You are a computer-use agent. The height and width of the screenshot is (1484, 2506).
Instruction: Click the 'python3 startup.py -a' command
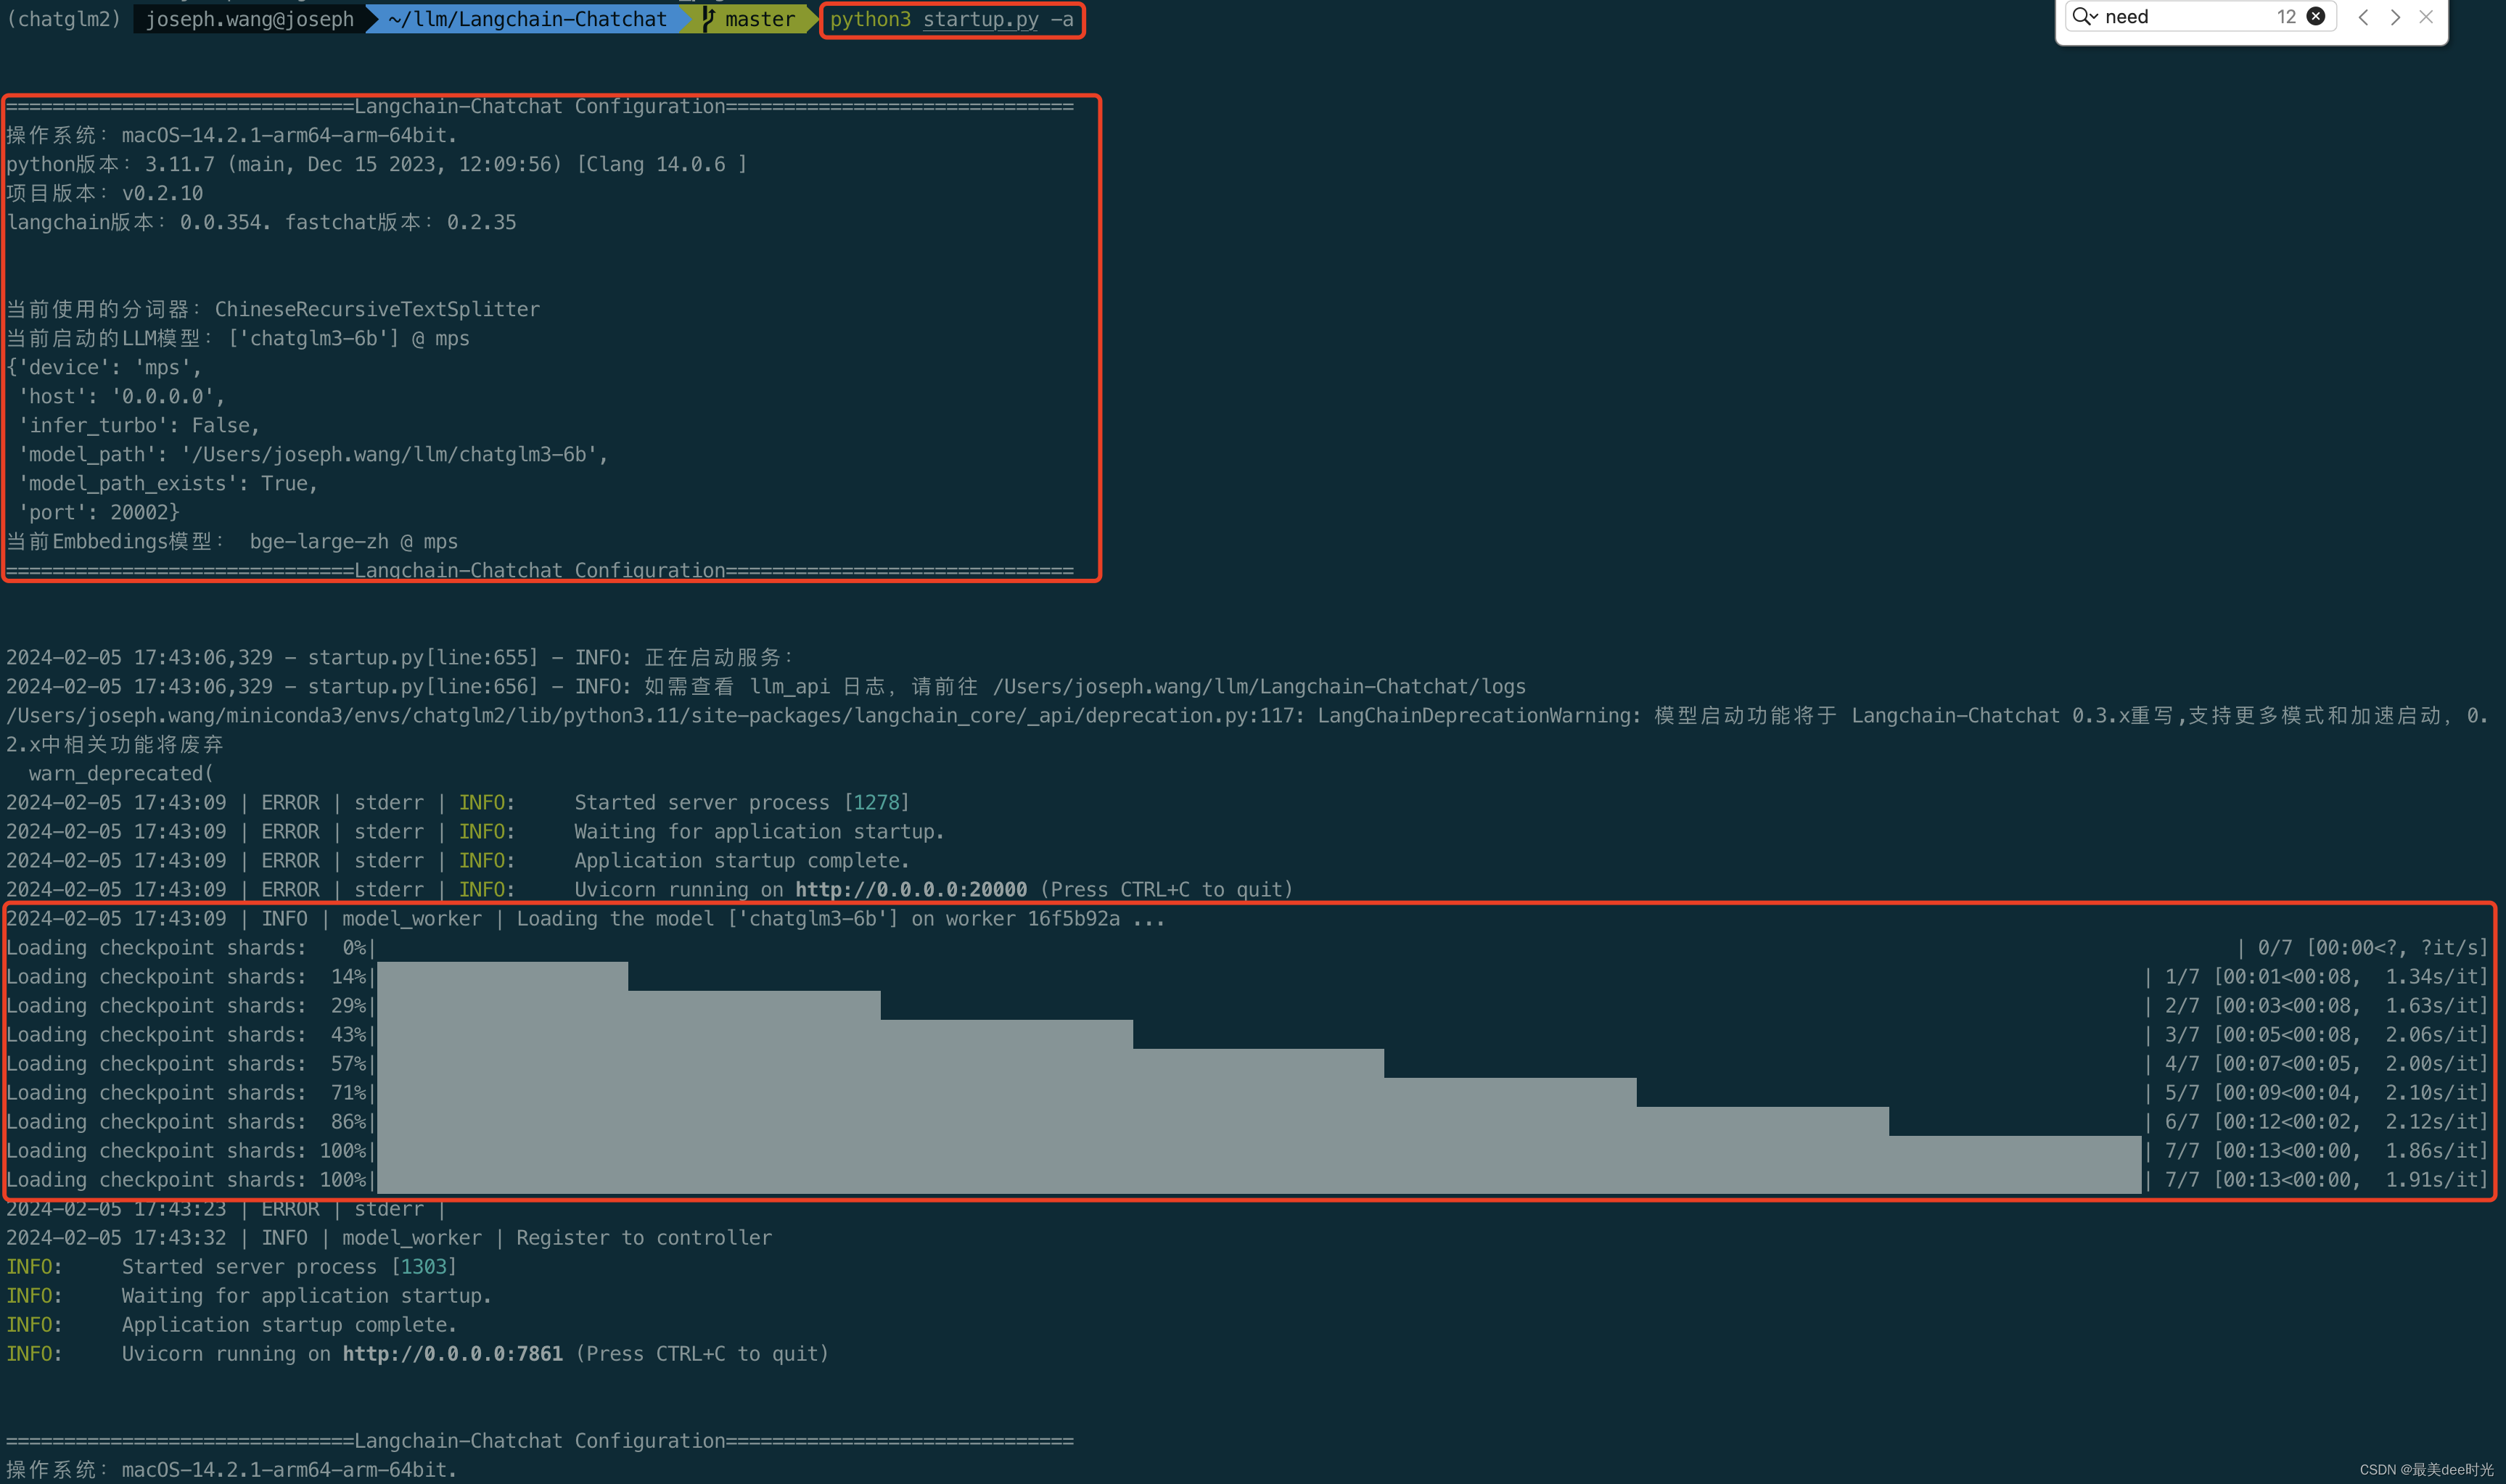pyautogui.click(x=951, y=20)
